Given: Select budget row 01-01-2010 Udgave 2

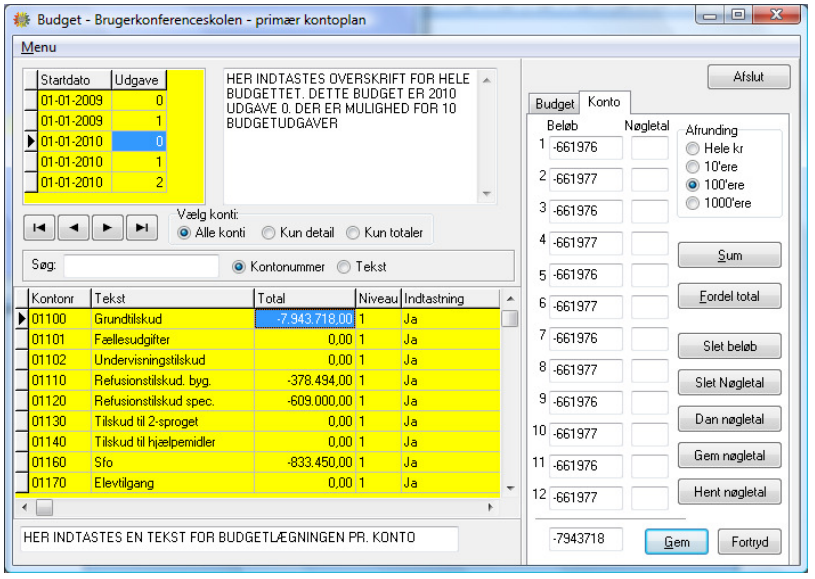Looking at the screenshot, I should pos(96,182).
